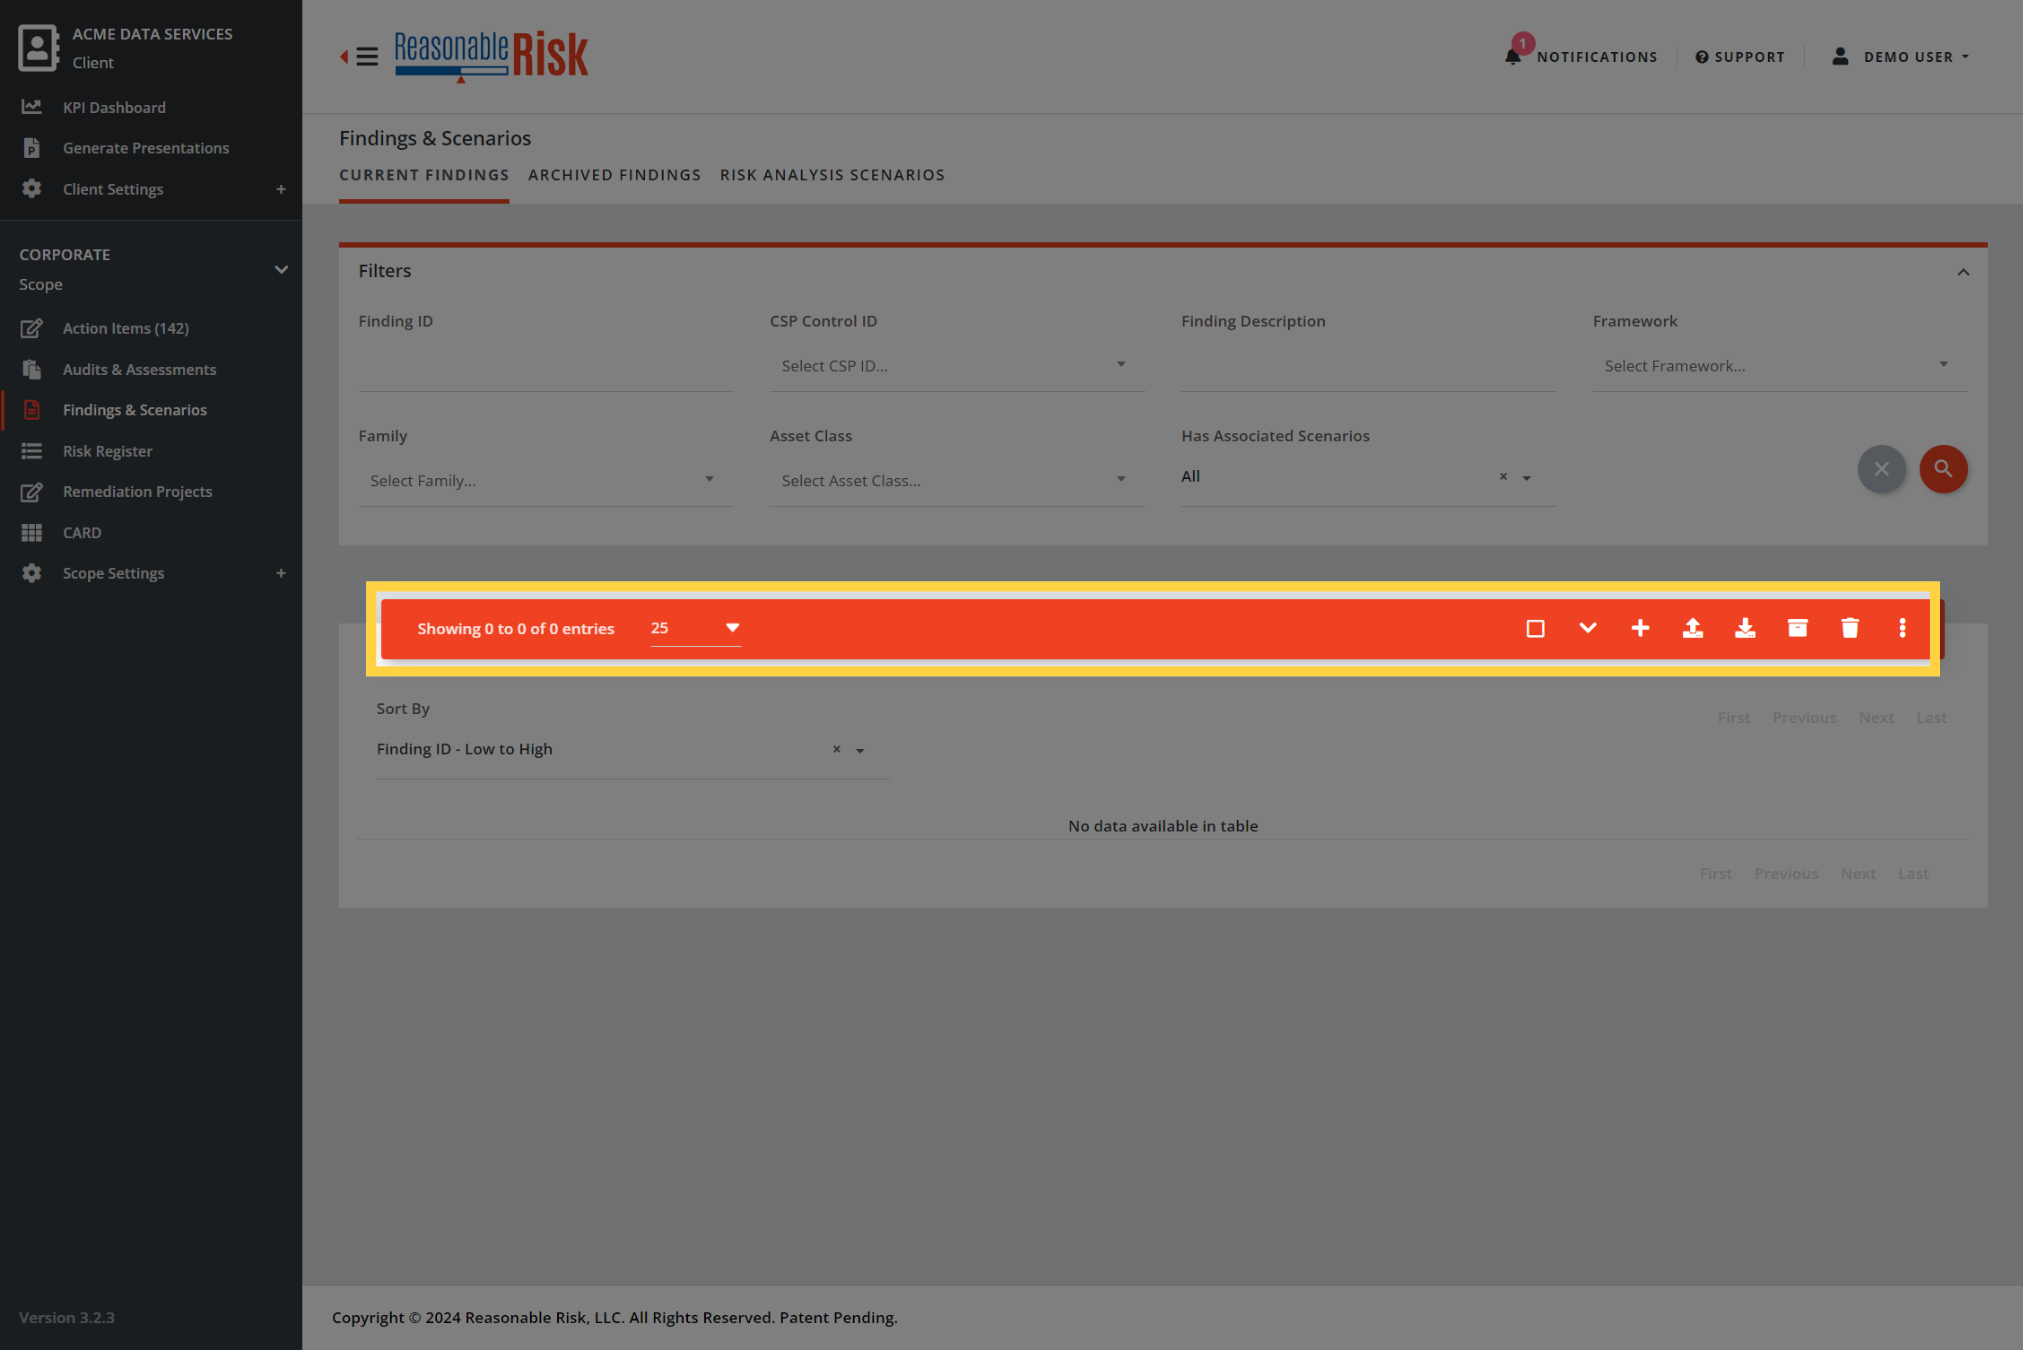Open Scope Settings in sidebar

click(x=113, y=573)
